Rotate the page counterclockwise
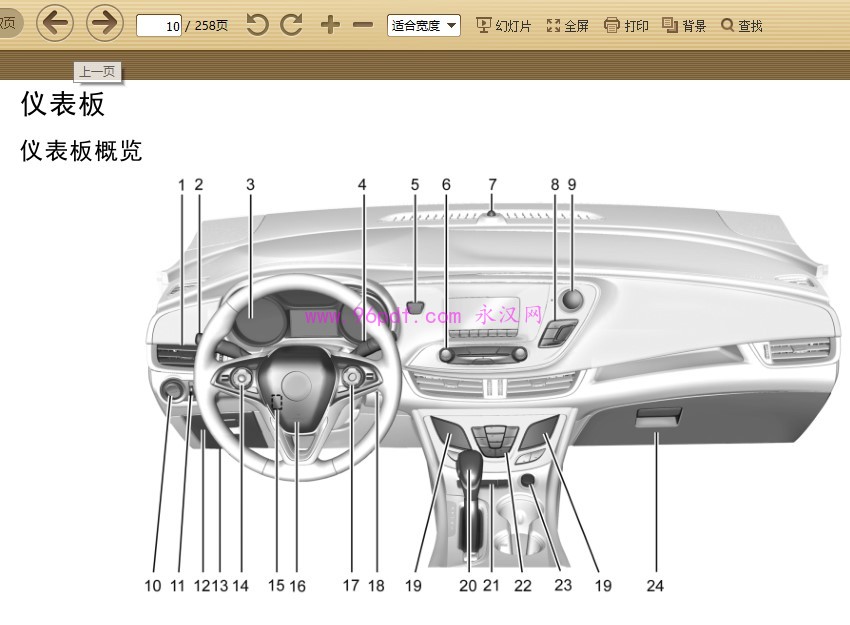This screenshot has height=625, width=850. (x=257, y=25)
